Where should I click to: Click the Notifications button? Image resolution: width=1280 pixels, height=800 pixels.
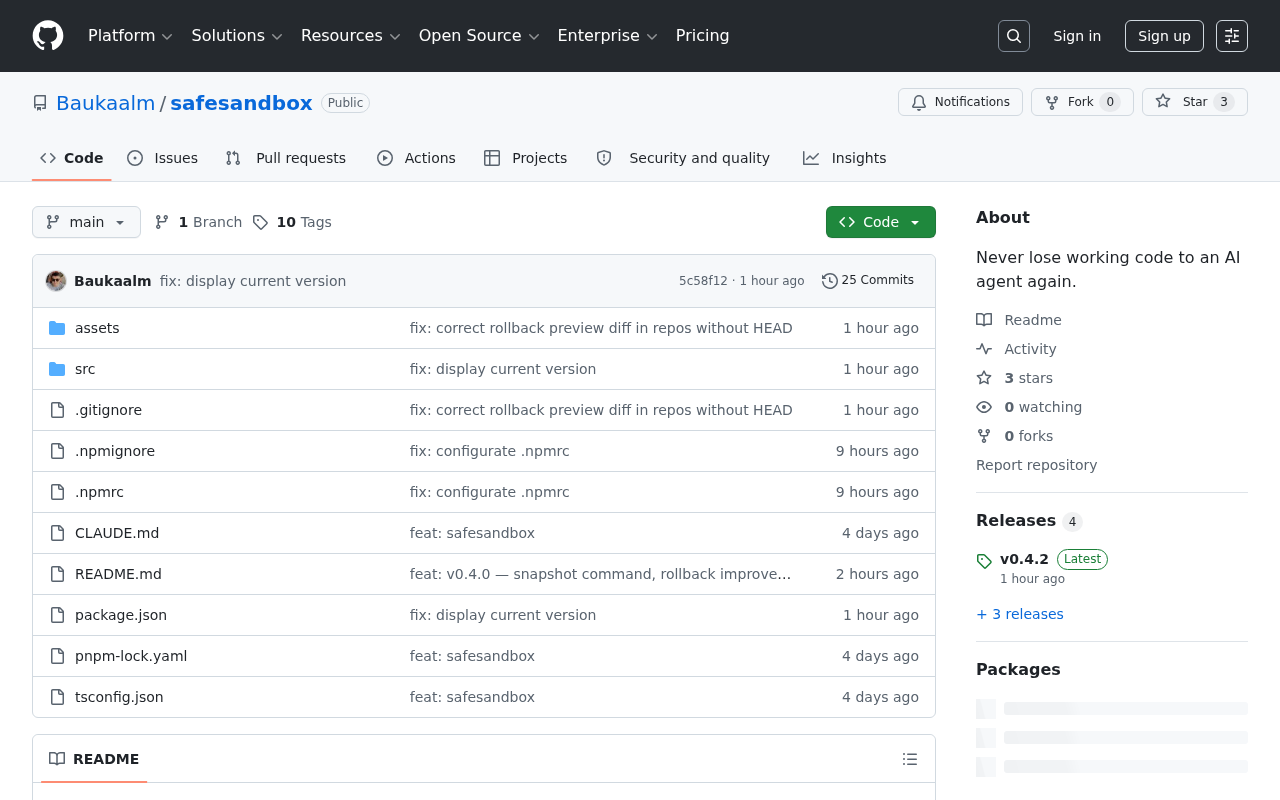[x=961, y=102]
